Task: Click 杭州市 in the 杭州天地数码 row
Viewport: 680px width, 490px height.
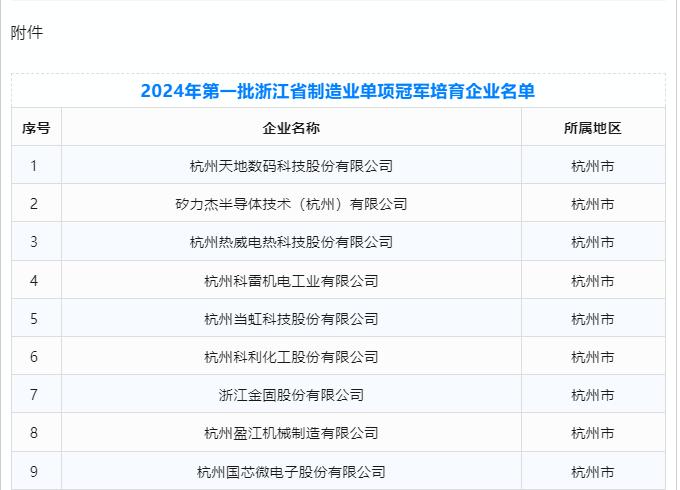Action: pyautogui.click(x=593, y=166)
